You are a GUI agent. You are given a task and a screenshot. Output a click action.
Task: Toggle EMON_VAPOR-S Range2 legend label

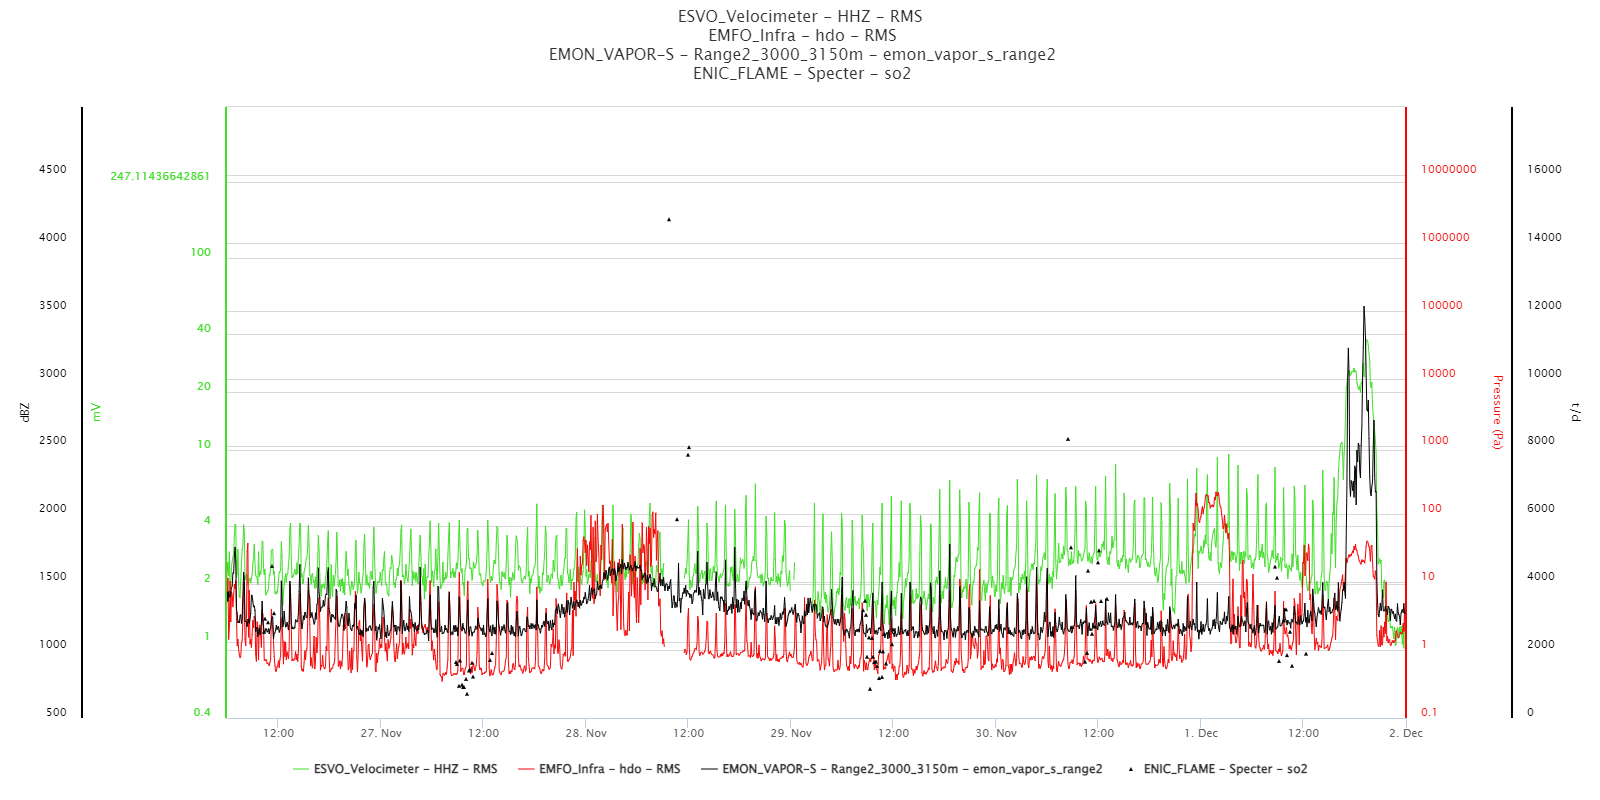coord(912,769)
